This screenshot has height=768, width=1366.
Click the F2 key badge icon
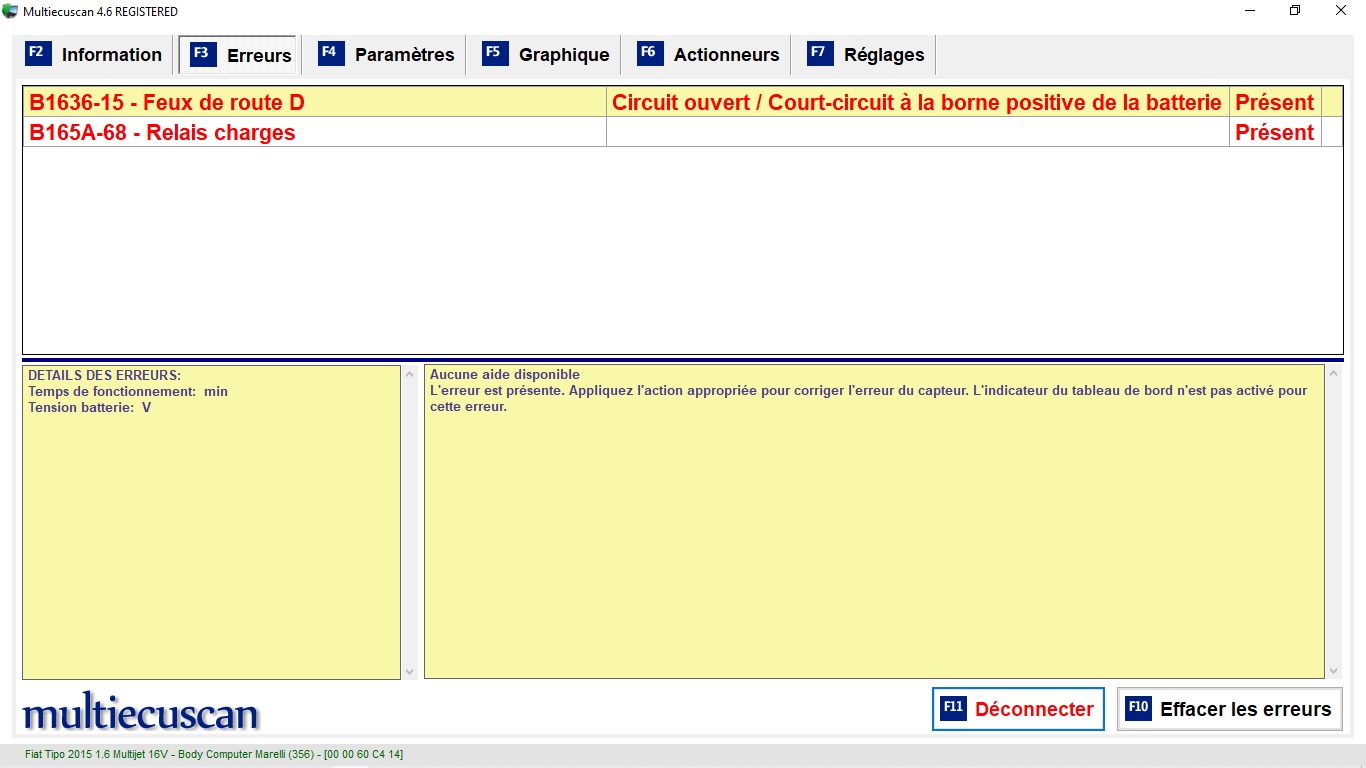(37, 54)
